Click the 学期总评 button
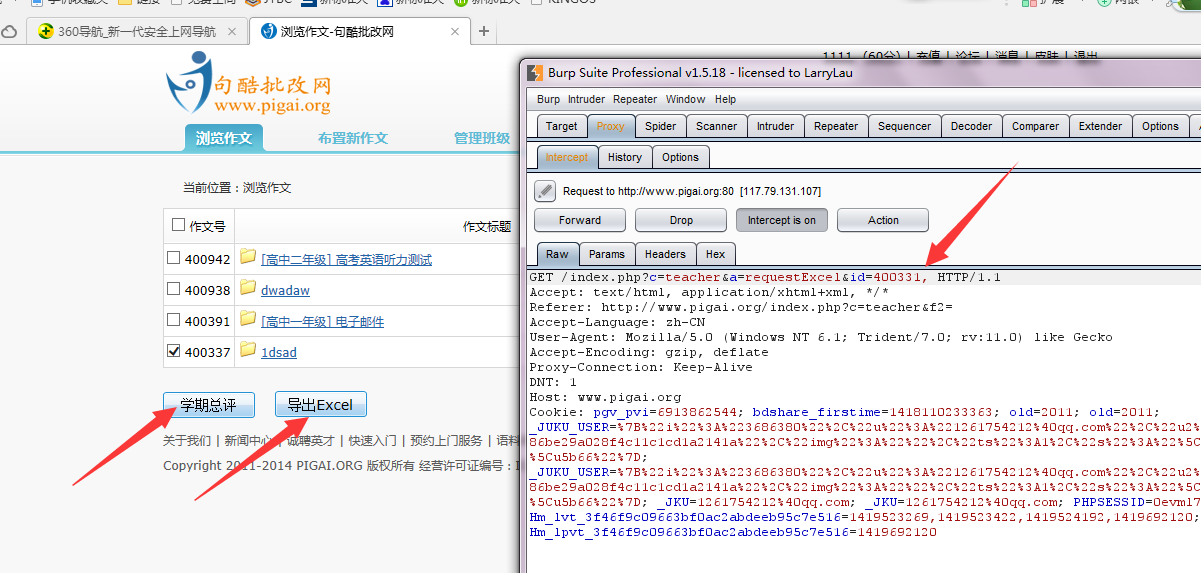Viewport: 1201px width, 573px height. [209, 405]
